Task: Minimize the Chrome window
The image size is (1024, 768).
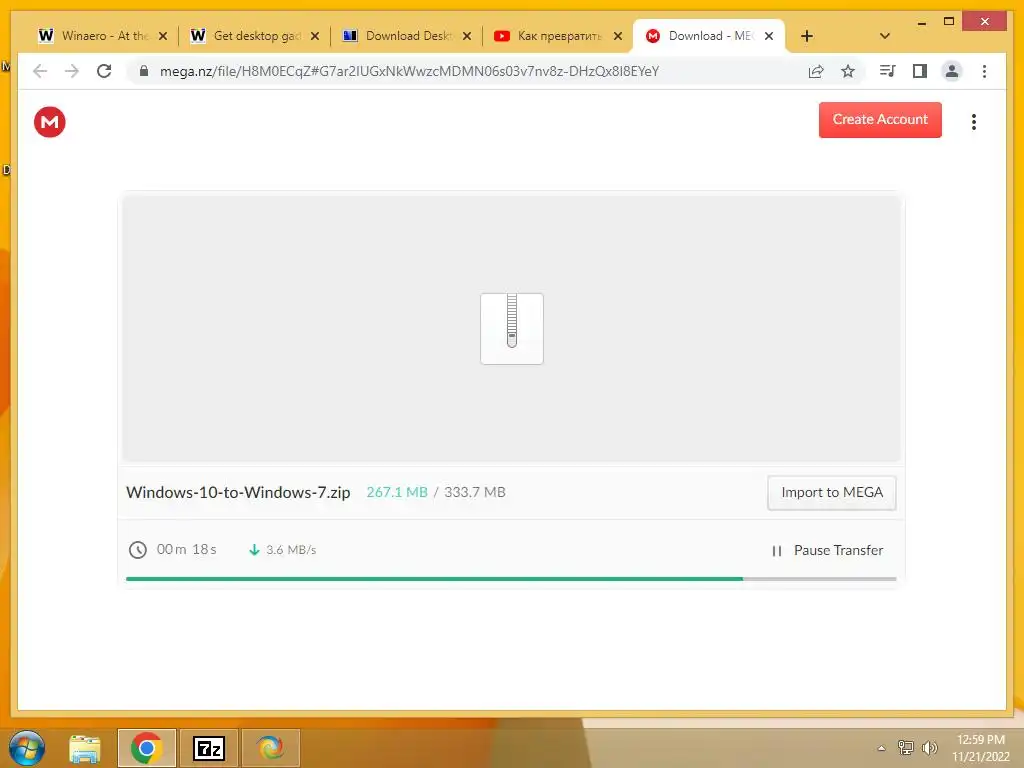Action: (921, 22)
